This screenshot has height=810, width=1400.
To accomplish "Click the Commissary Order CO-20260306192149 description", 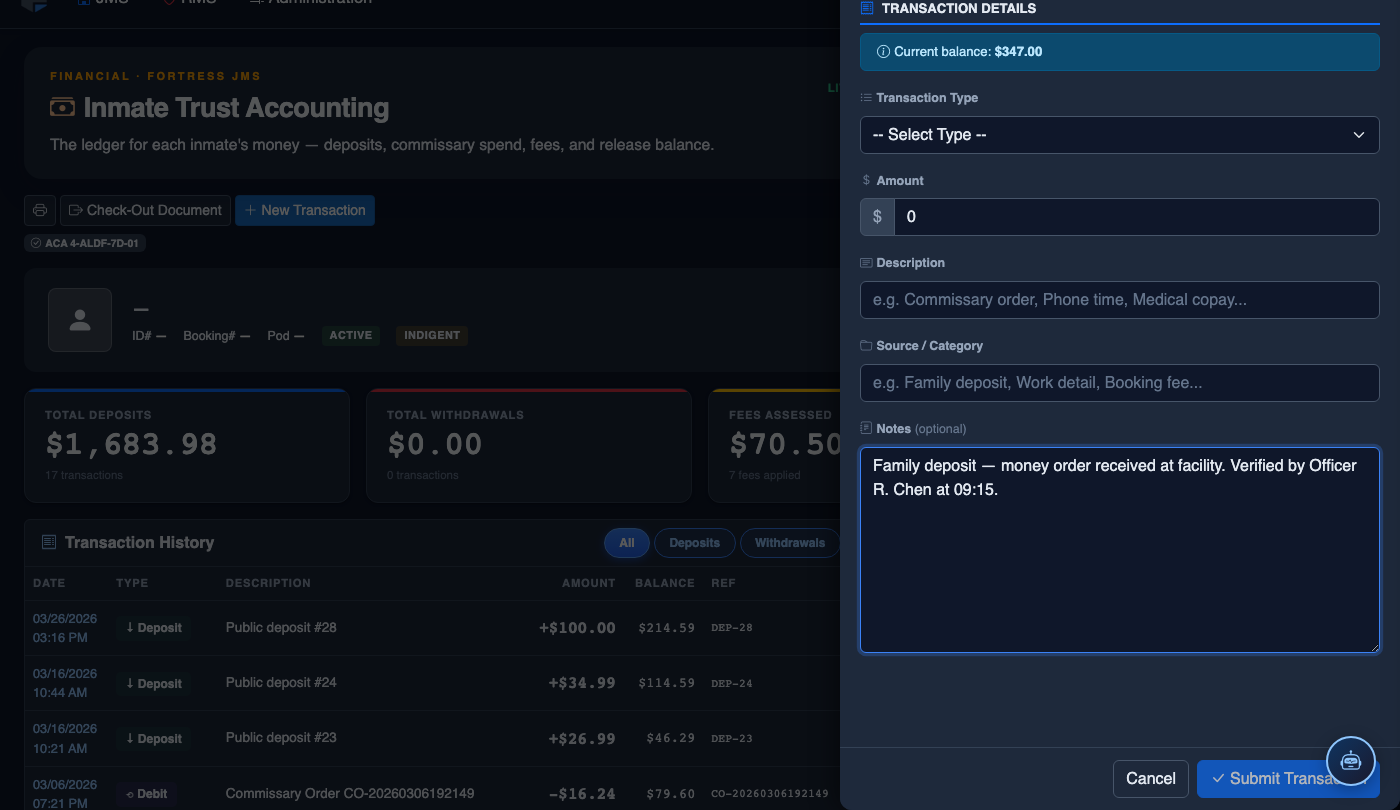I will [350, 794].
